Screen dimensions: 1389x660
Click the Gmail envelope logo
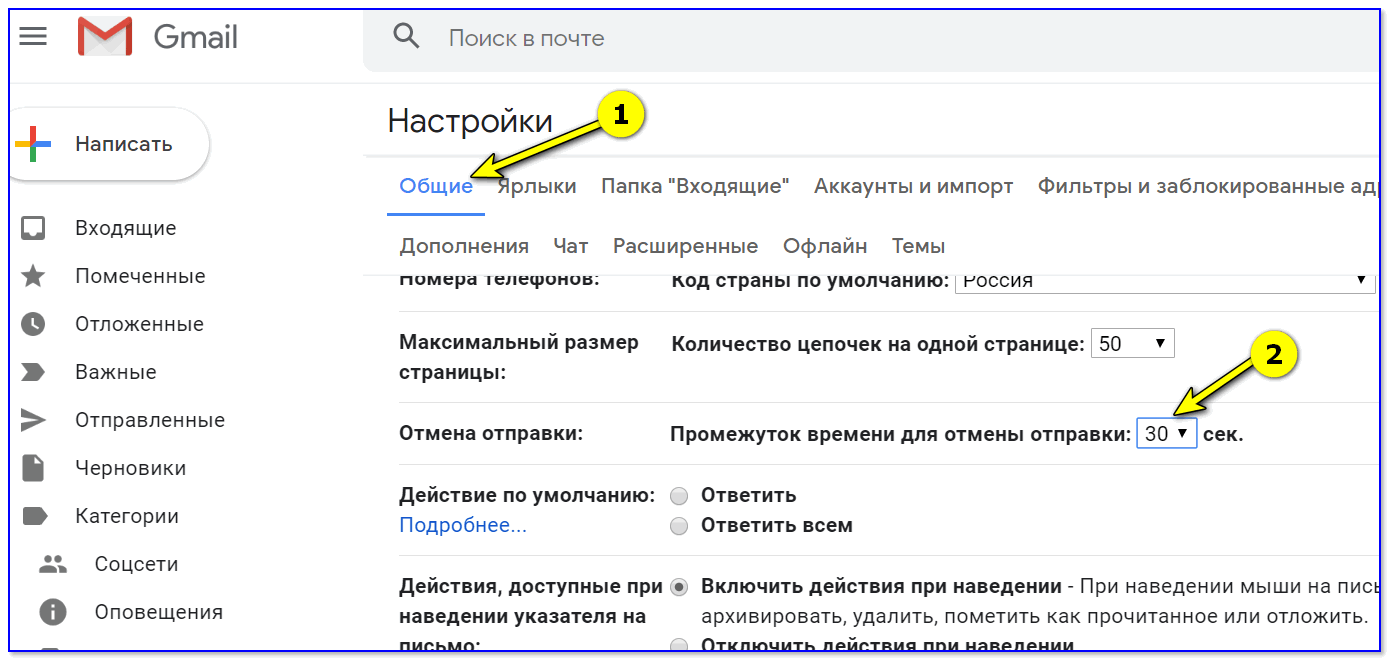tap(105, 37)
